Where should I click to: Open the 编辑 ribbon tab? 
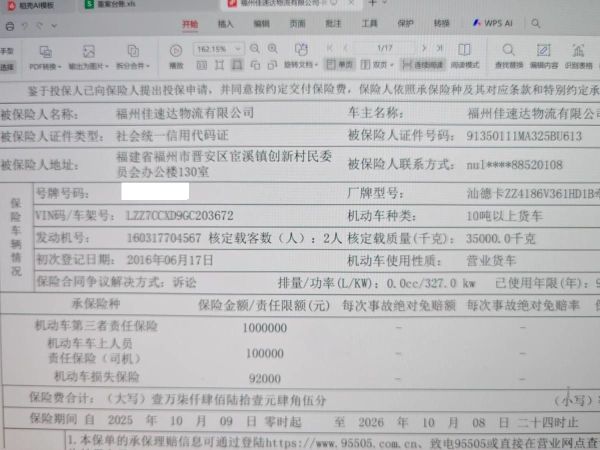(262, 24)
